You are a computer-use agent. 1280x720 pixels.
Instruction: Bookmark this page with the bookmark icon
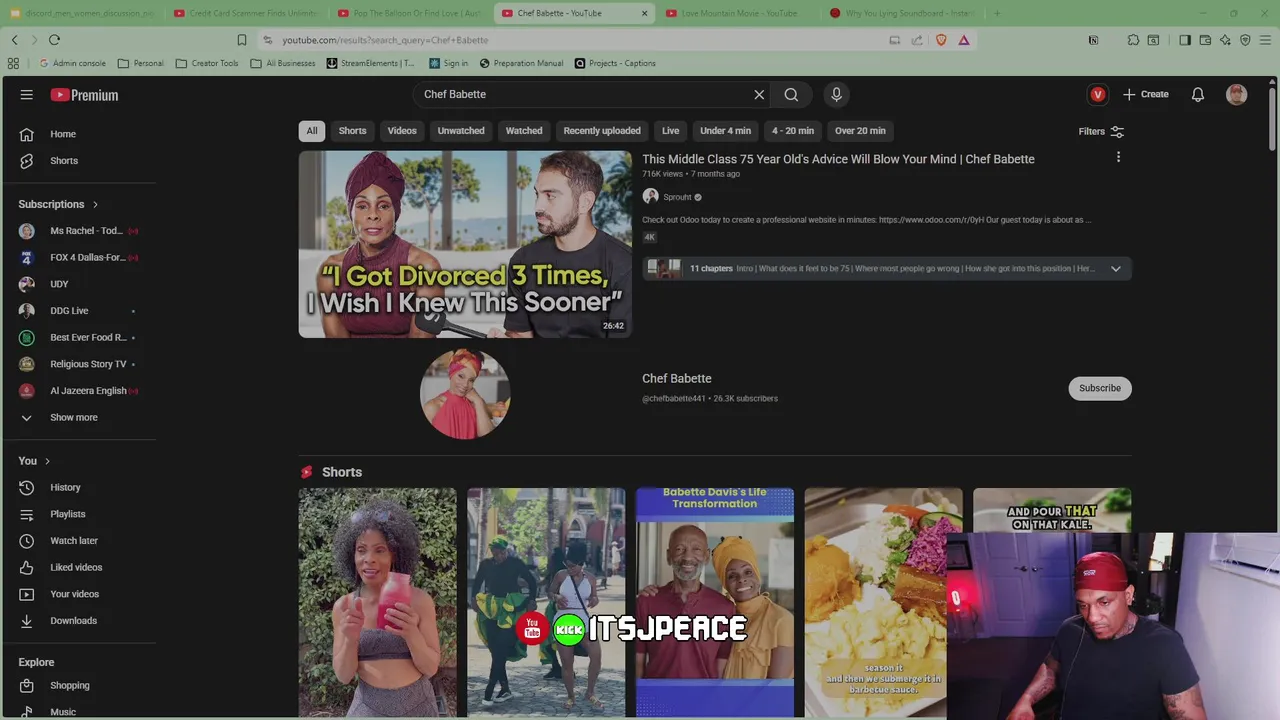pos(242,40)
